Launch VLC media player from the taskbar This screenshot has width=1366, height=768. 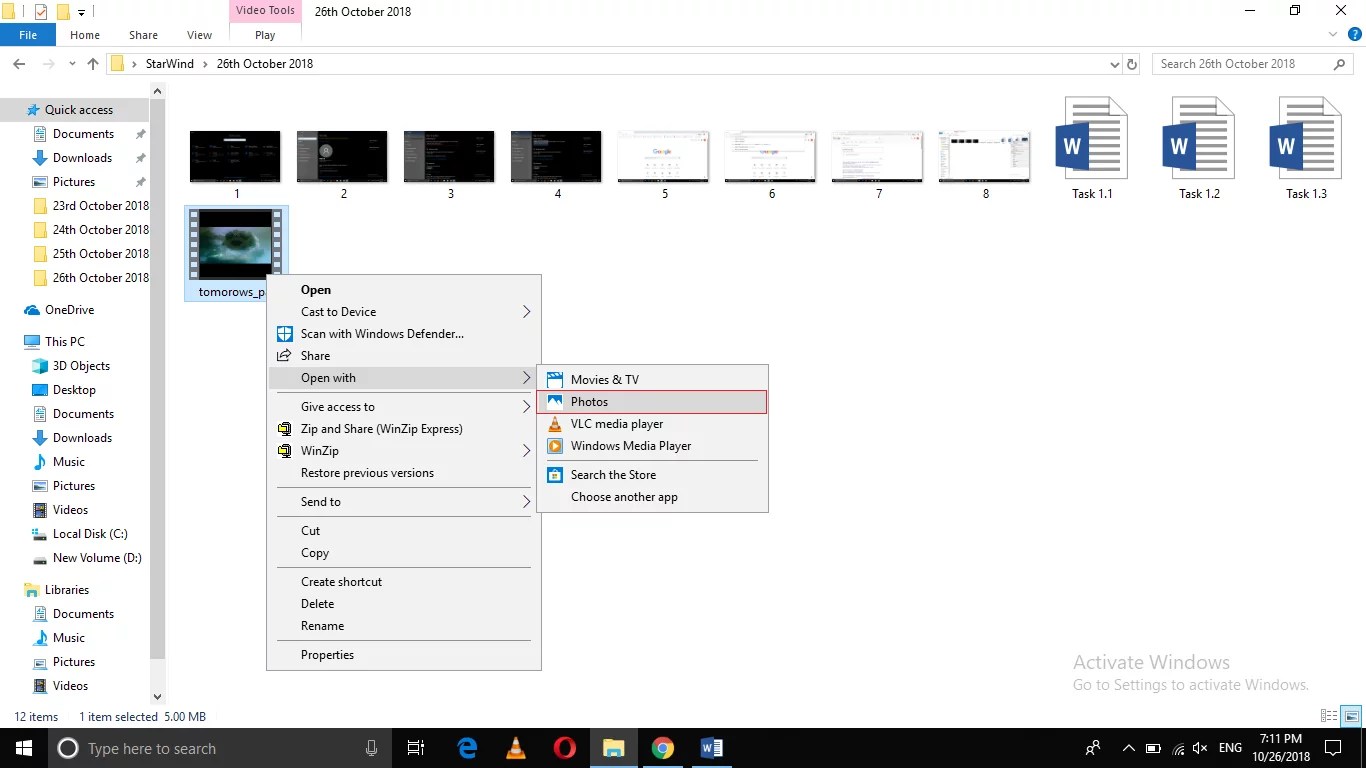coord(514,748)
